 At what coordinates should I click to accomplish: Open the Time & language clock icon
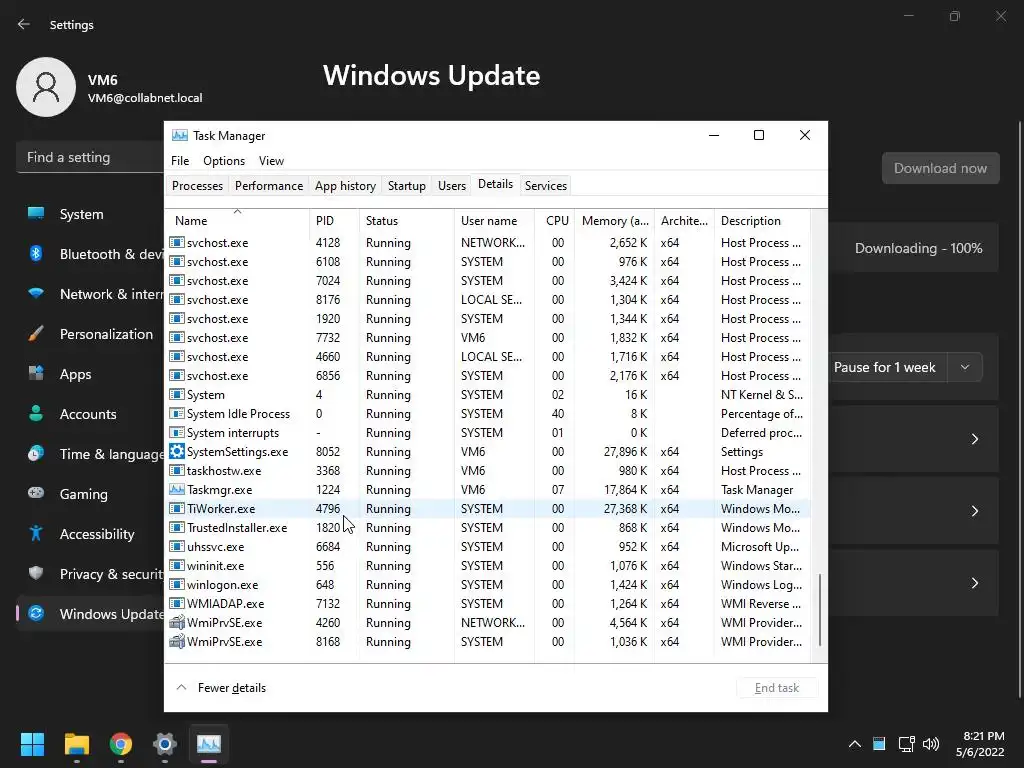36,453
